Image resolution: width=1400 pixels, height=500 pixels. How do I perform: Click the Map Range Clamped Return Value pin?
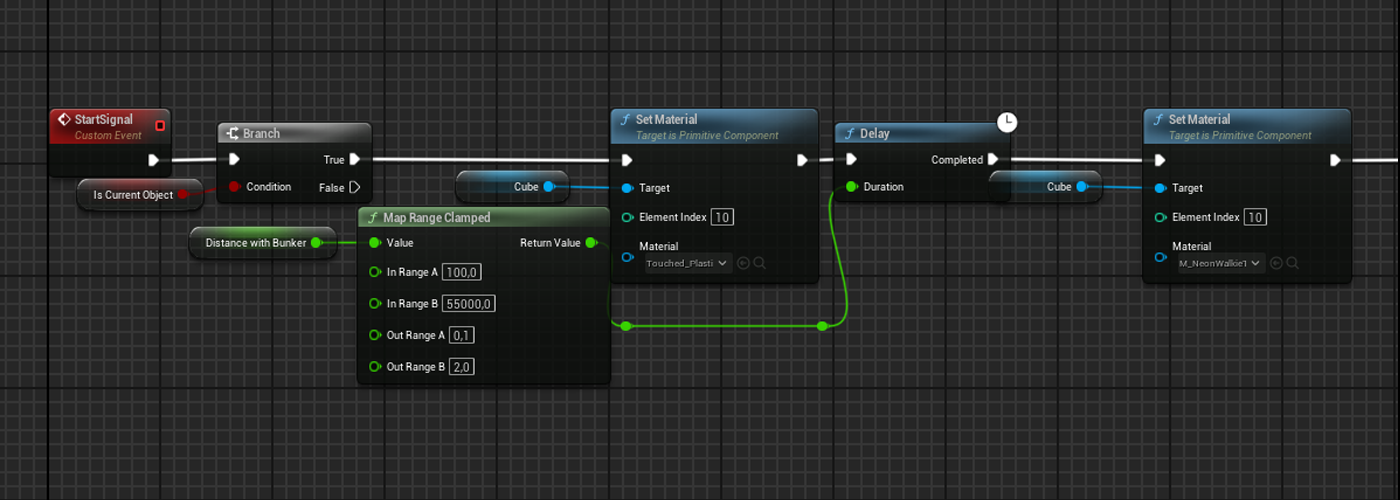590,243
